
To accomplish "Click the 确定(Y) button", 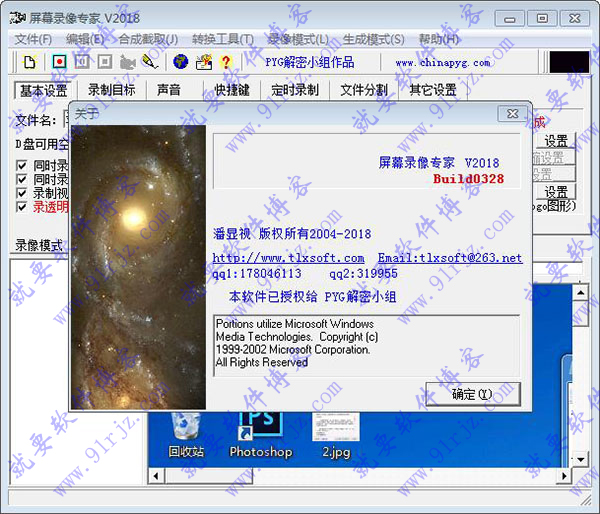I will tap(472, 394).
